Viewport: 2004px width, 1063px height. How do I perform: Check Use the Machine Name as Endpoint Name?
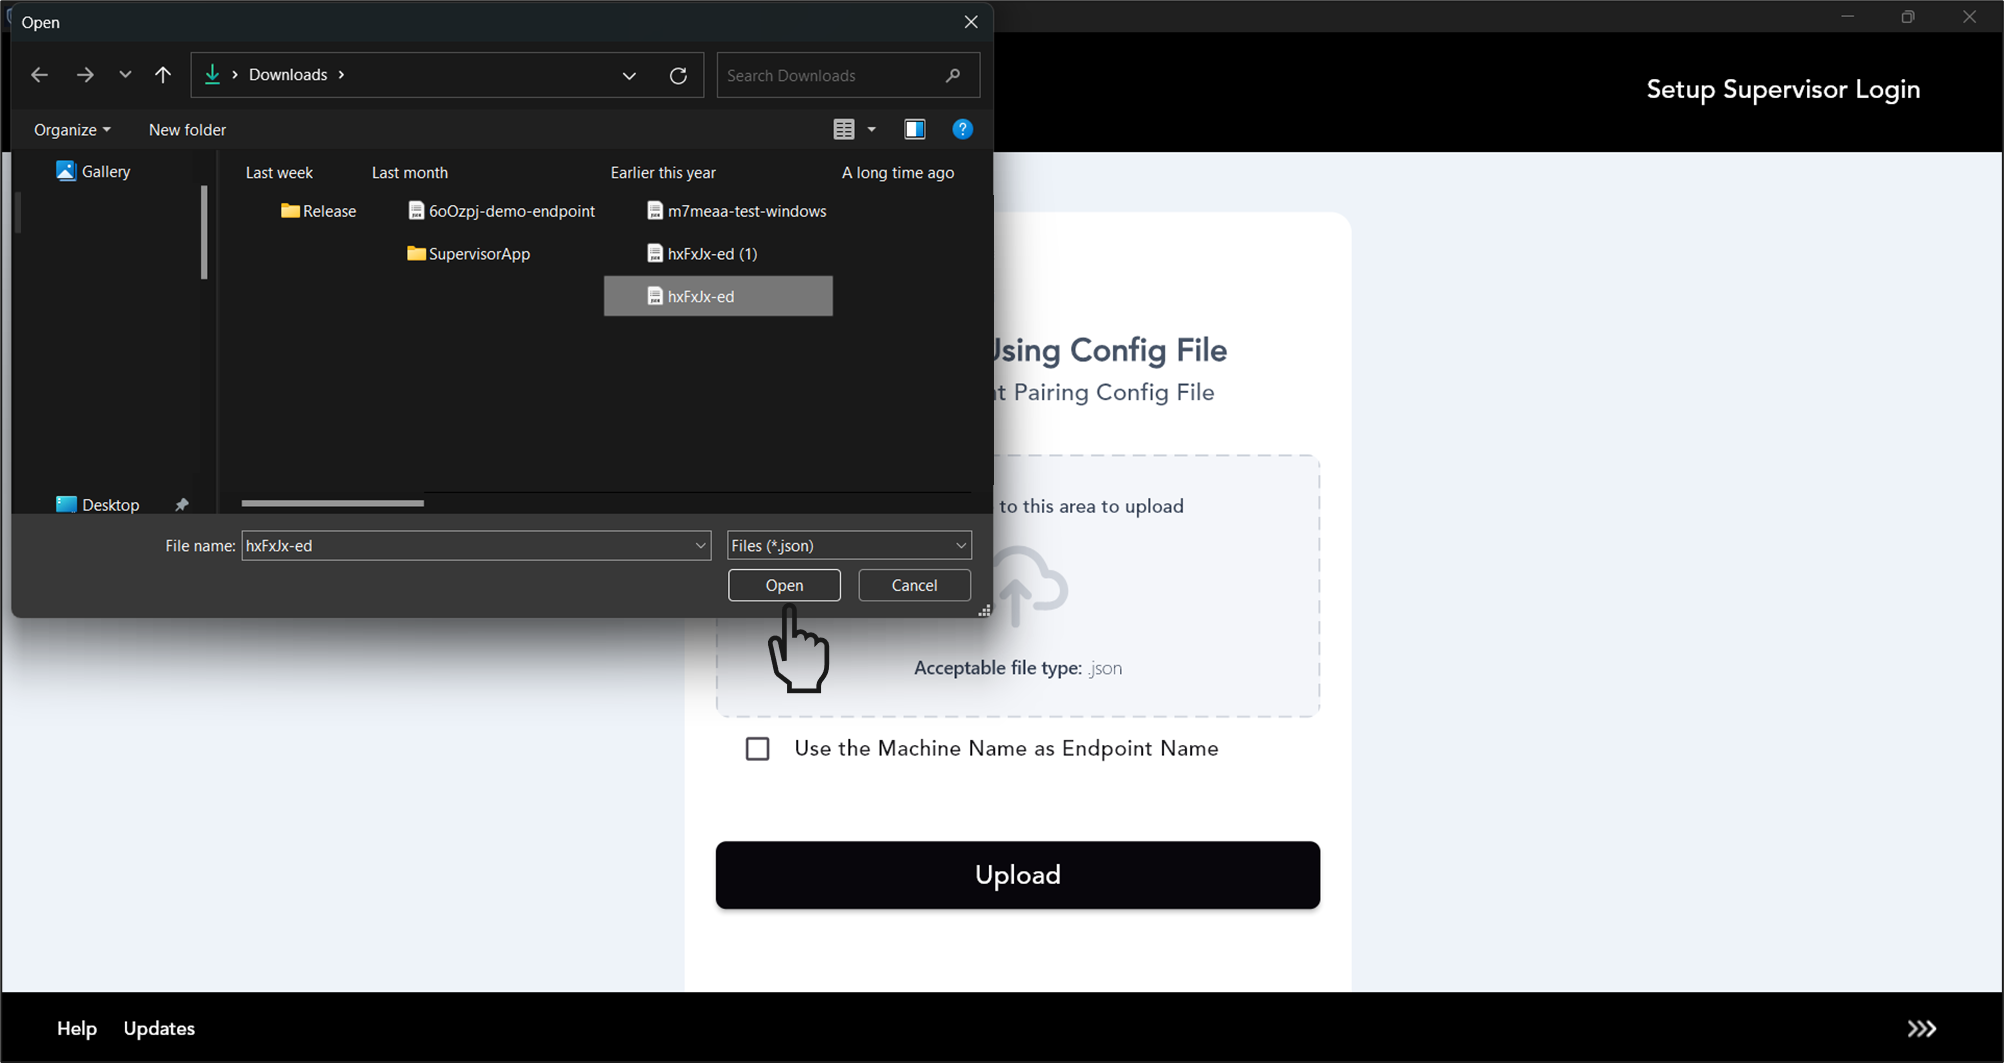tap(757, 749)
